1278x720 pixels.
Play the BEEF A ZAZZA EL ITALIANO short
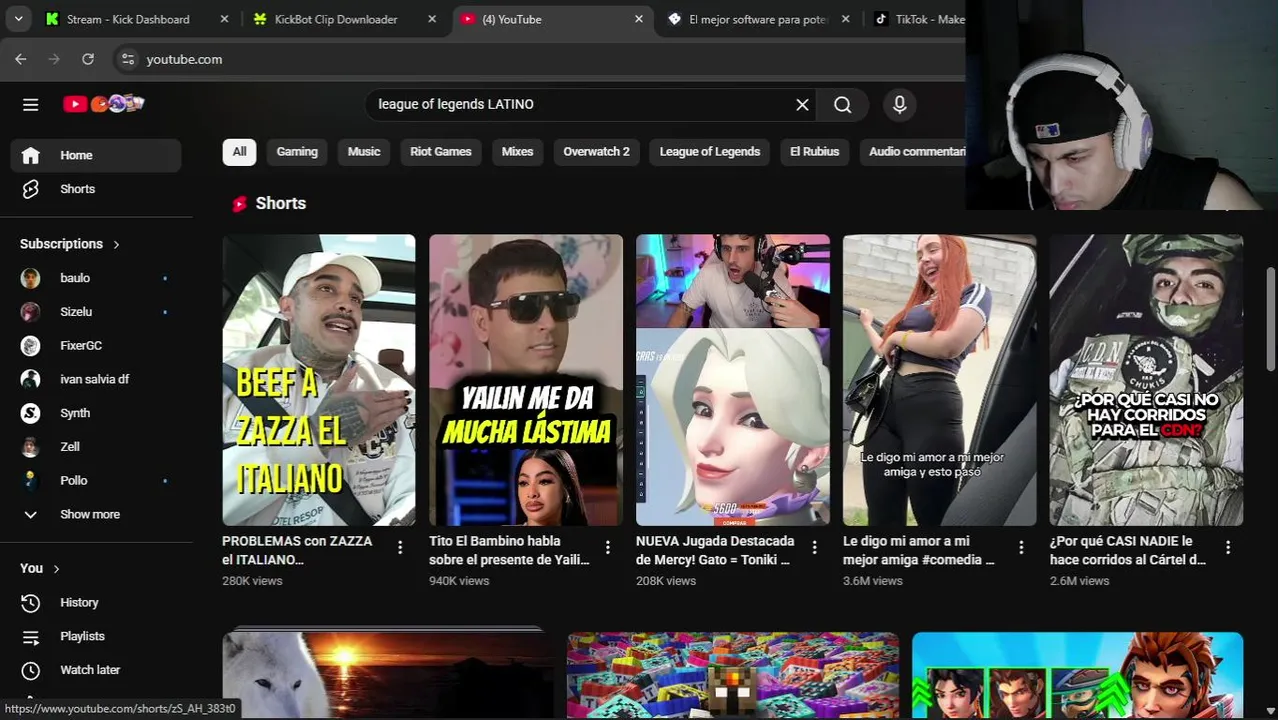319,380
